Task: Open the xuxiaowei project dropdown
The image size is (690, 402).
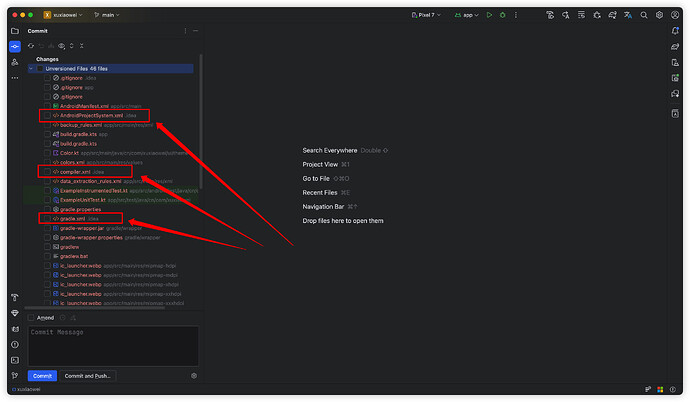Action: point(67,15)
